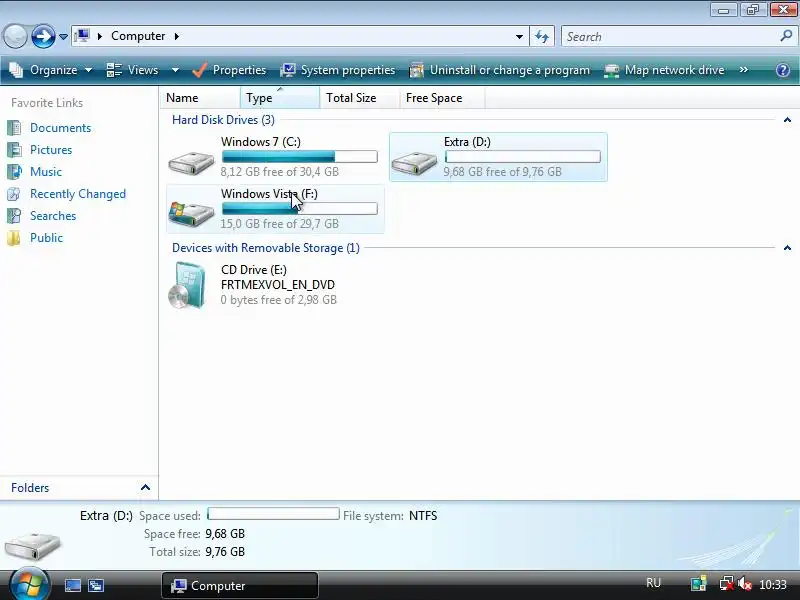This screenshot has height=600, width=800.
Task: Open the Public favorite link
Action: click(x=46, y=238)
